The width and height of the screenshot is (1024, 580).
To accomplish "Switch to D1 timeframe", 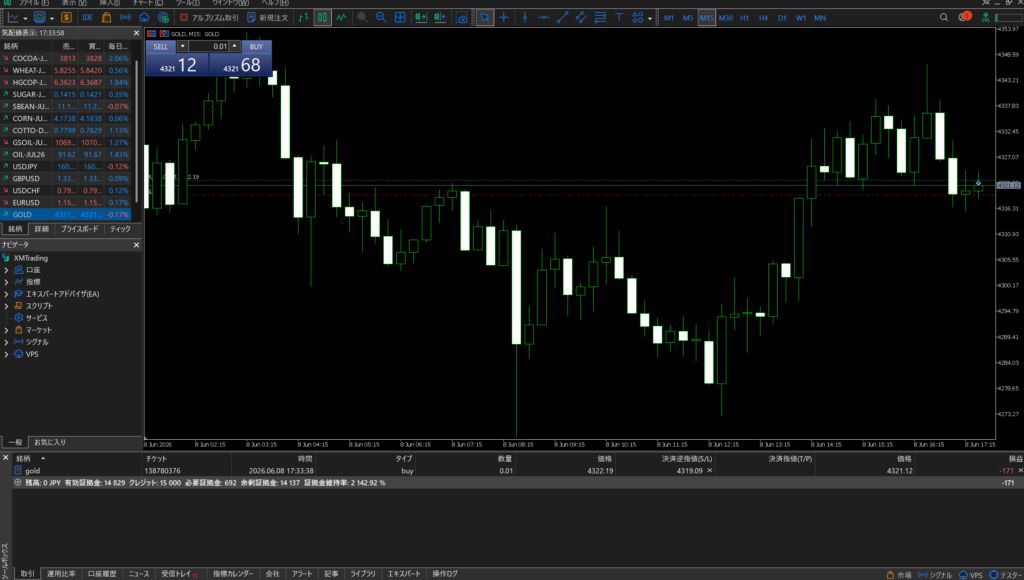I will point(782,18).
